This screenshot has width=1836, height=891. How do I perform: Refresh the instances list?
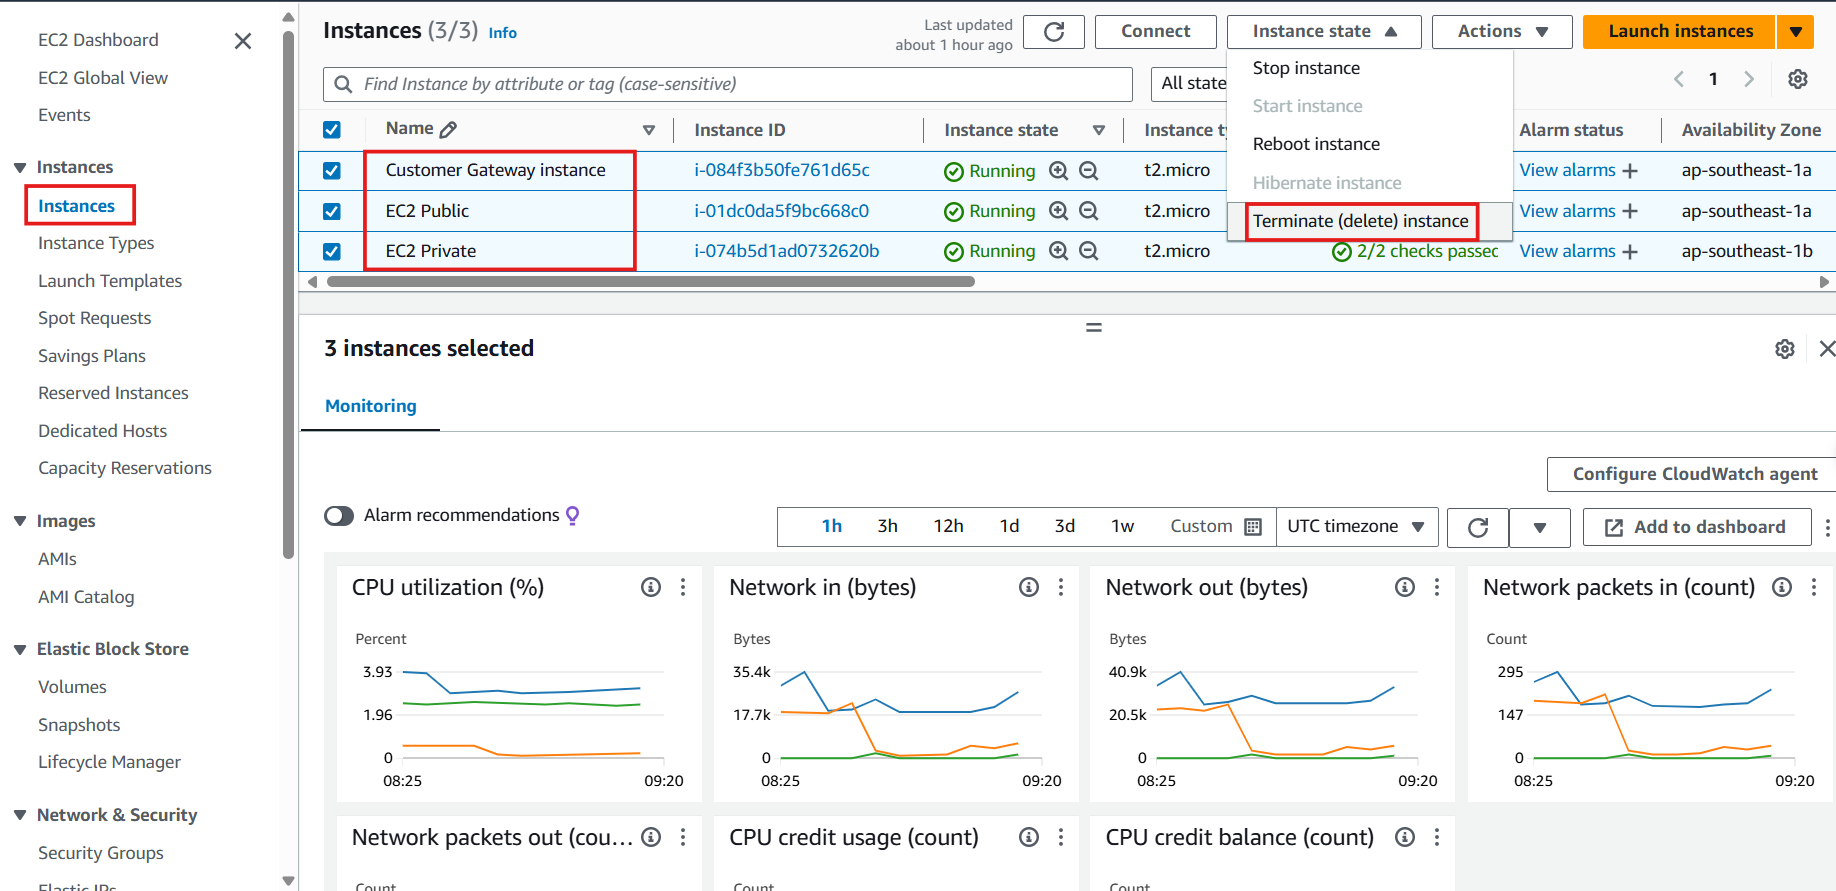coord(1054,32)
